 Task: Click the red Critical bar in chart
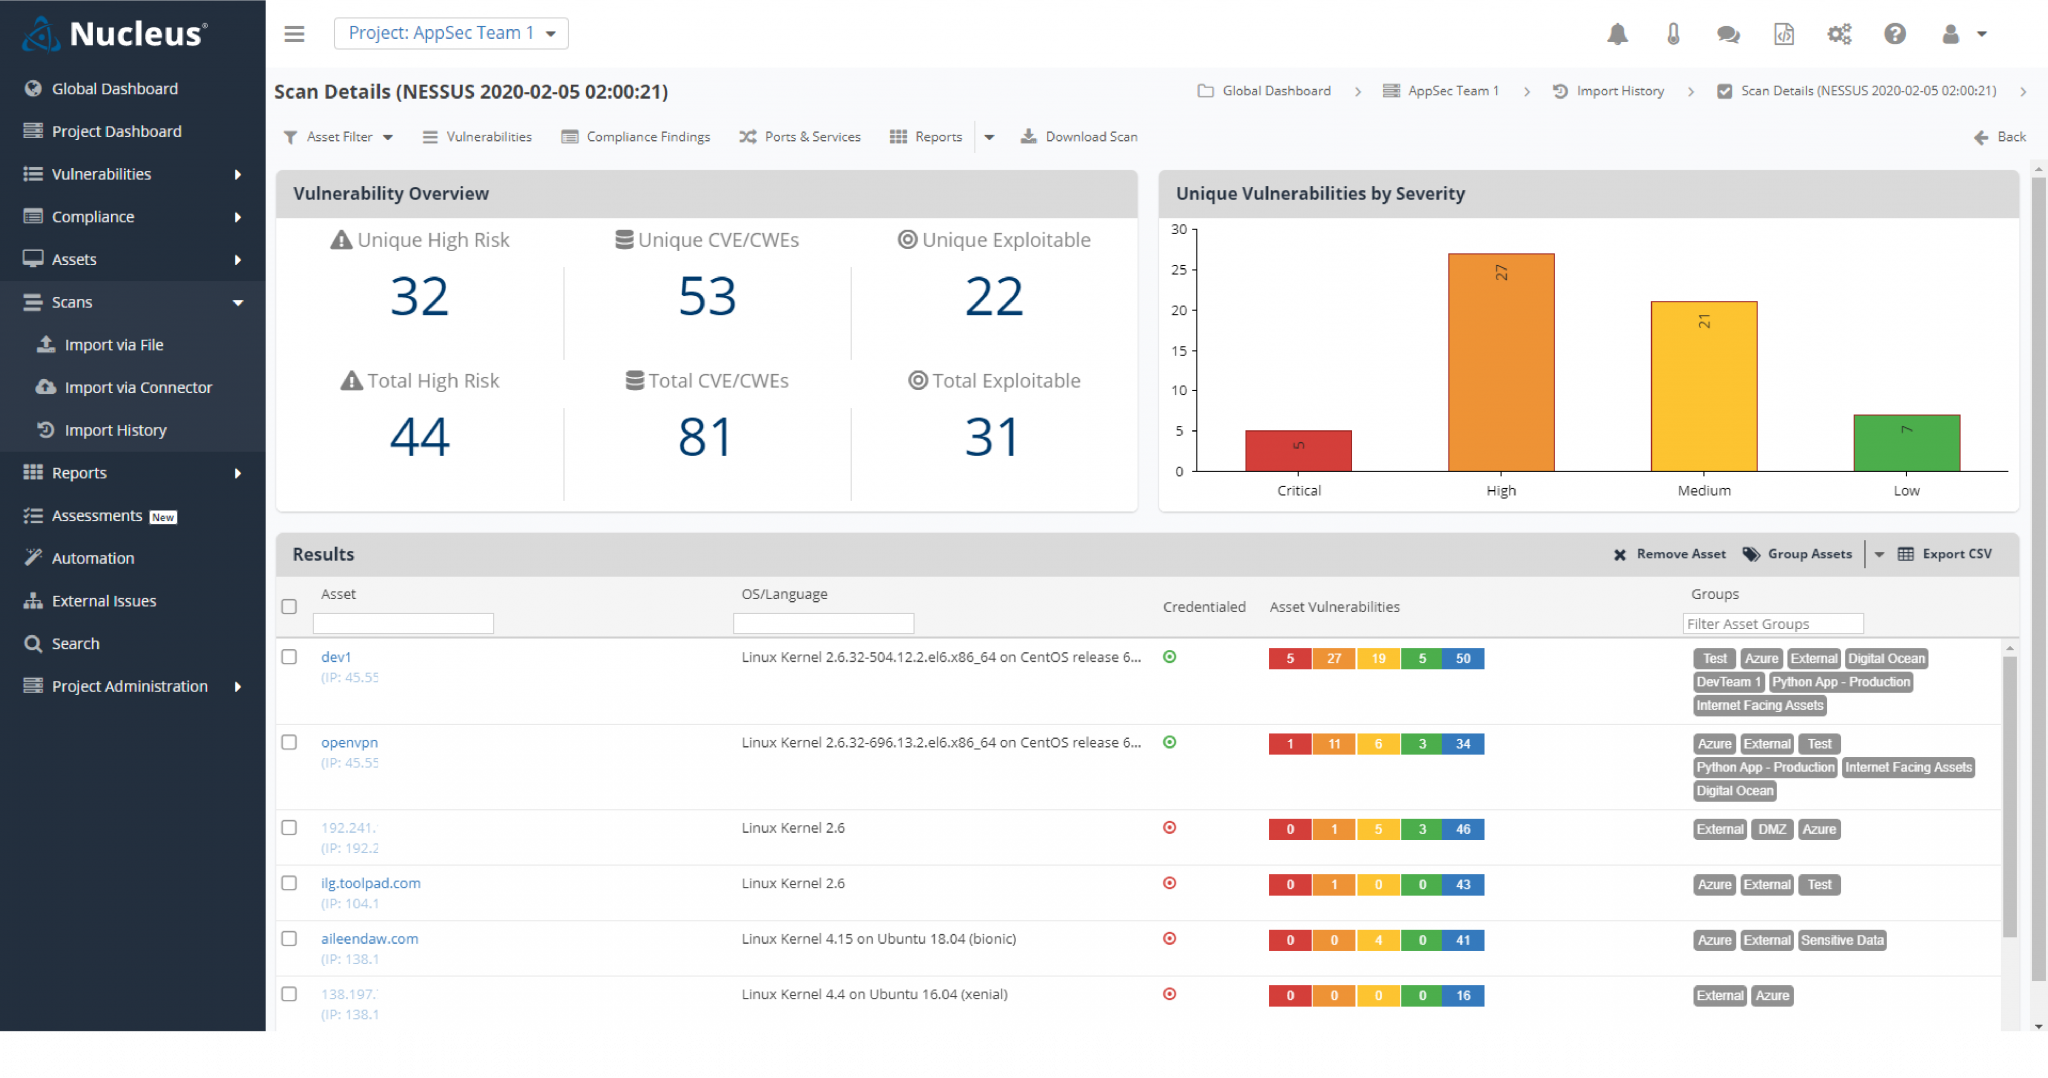pyautogui.click(x=1298, y=451)
